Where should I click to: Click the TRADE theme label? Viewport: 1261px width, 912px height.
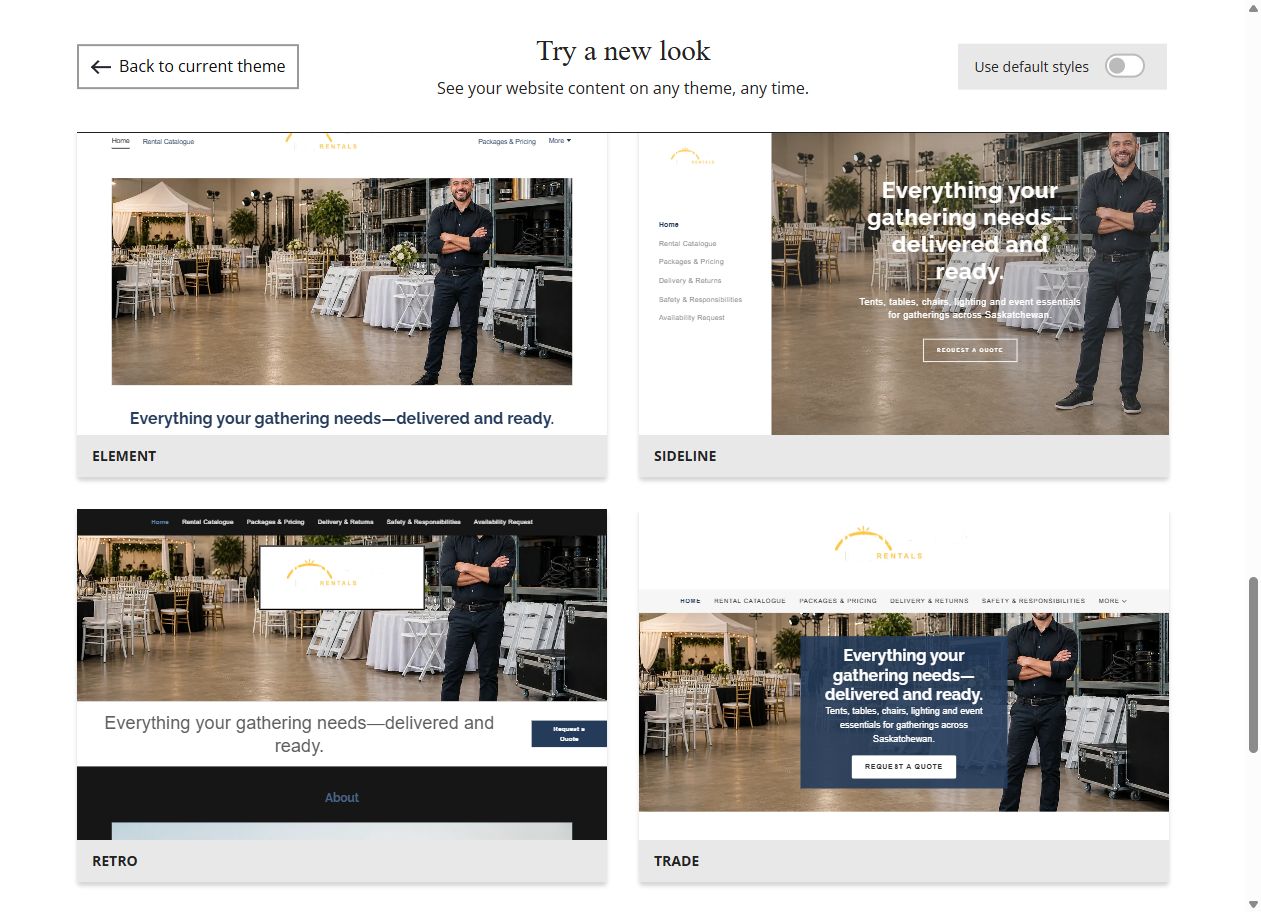tap(676, 861)
